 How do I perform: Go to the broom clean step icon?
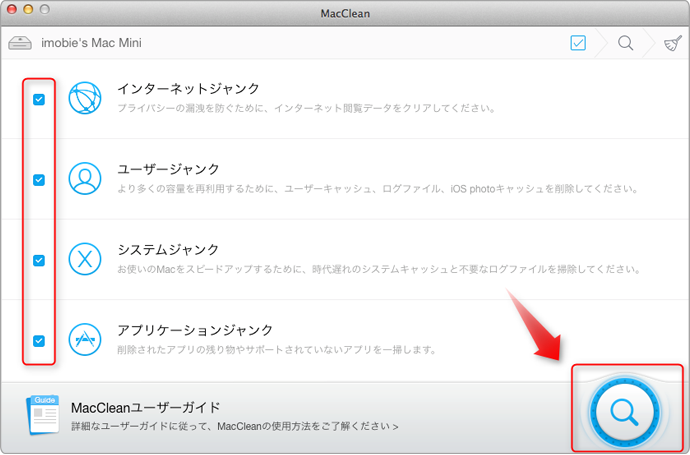point(672,43)
